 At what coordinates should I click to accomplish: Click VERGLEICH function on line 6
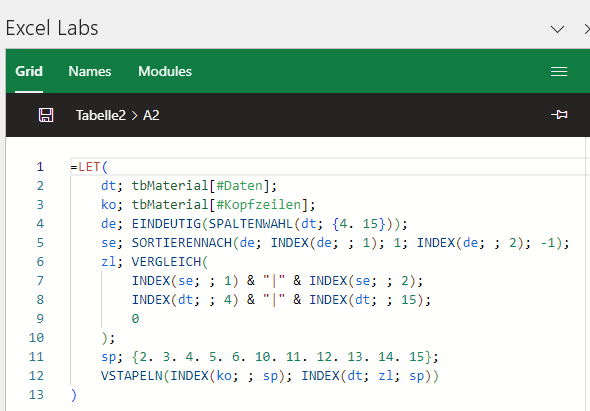166,262
